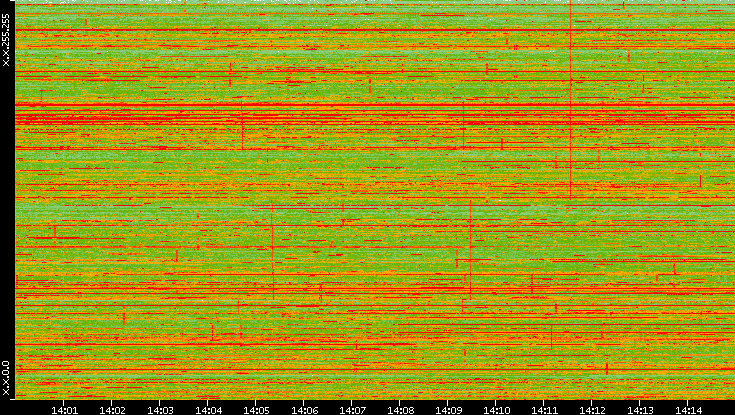Click the 14:07 time axis label
The width and height of the screenshot is (735, 415).
[352, 410]
